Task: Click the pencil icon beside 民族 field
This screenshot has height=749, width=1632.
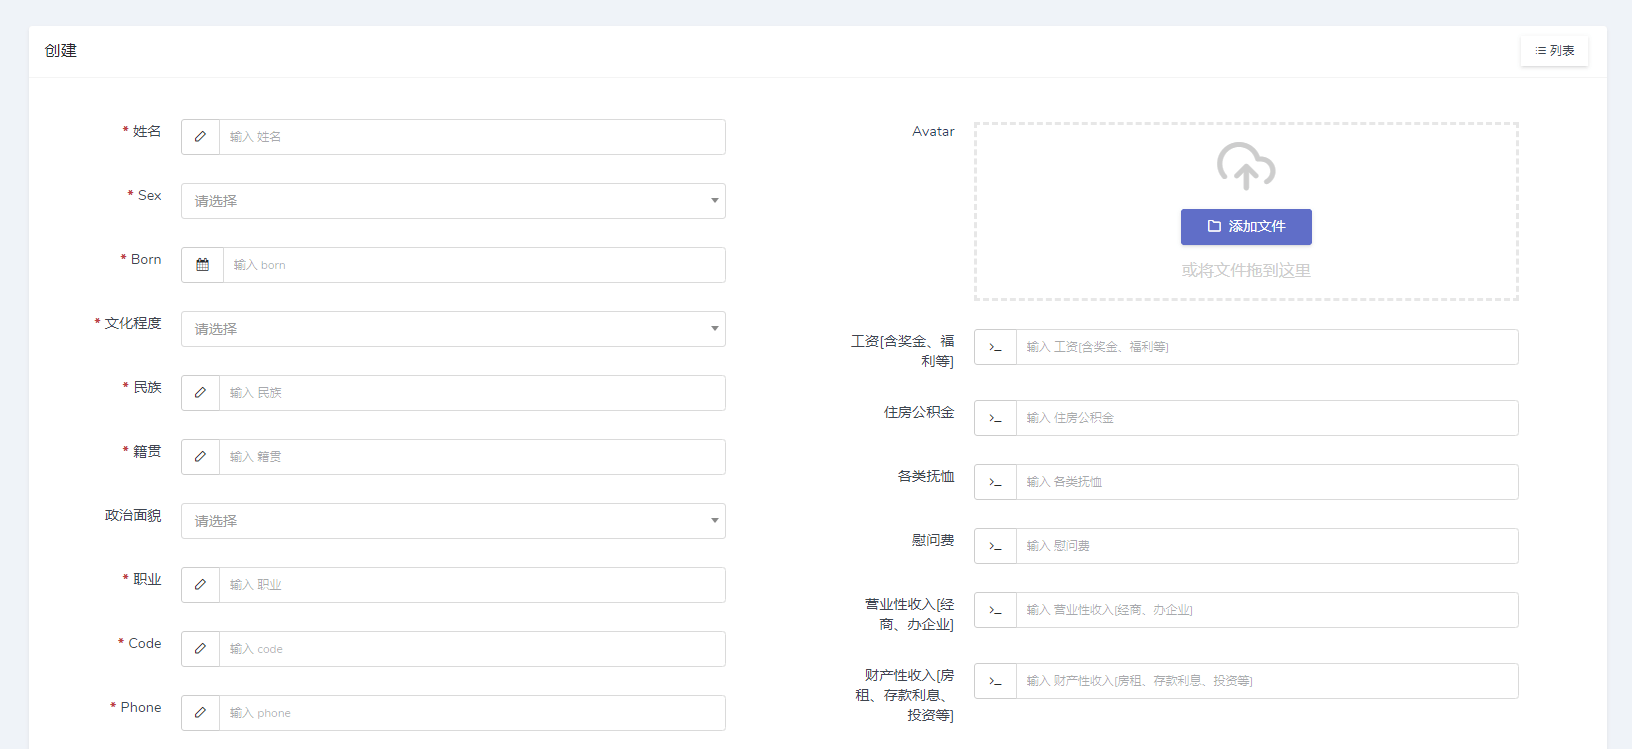Action: [x=200, y=393]
